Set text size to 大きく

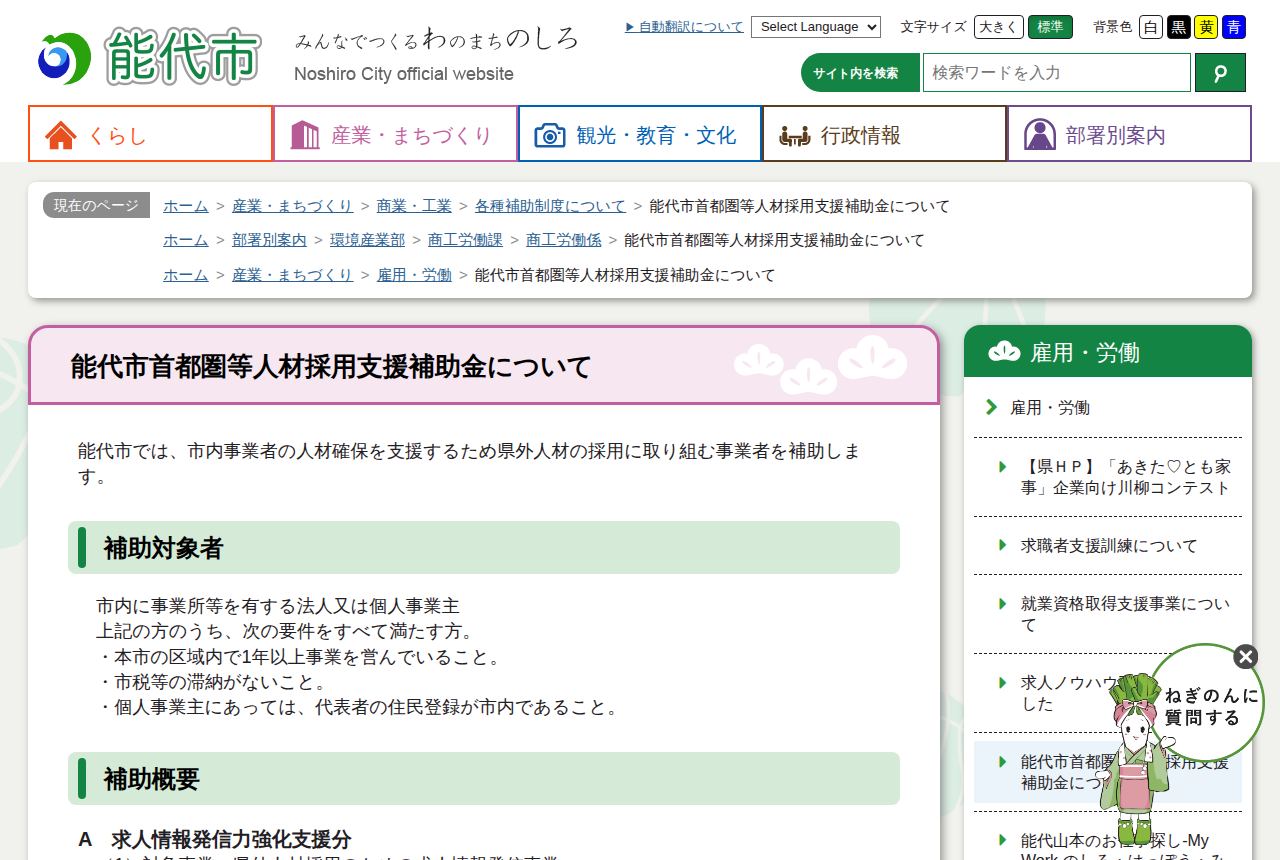[x=999, y=27]
